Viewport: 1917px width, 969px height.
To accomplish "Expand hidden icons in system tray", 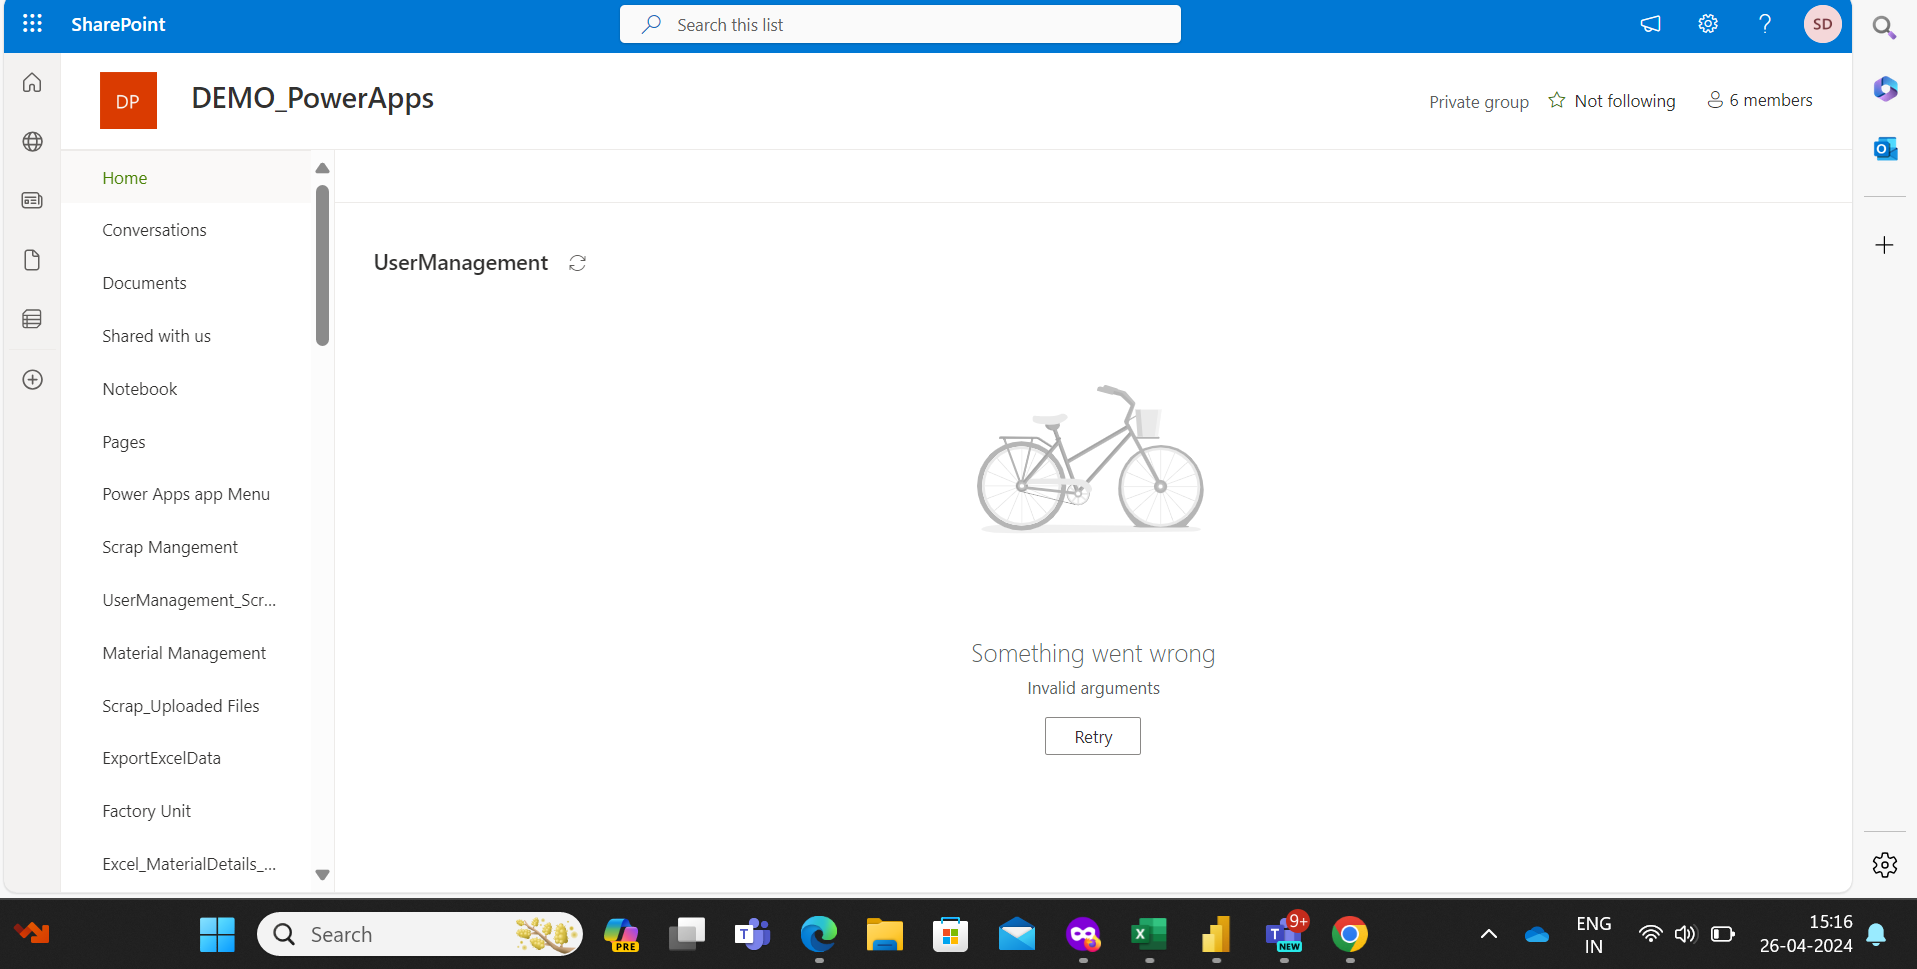I will tap(1488, 933).
